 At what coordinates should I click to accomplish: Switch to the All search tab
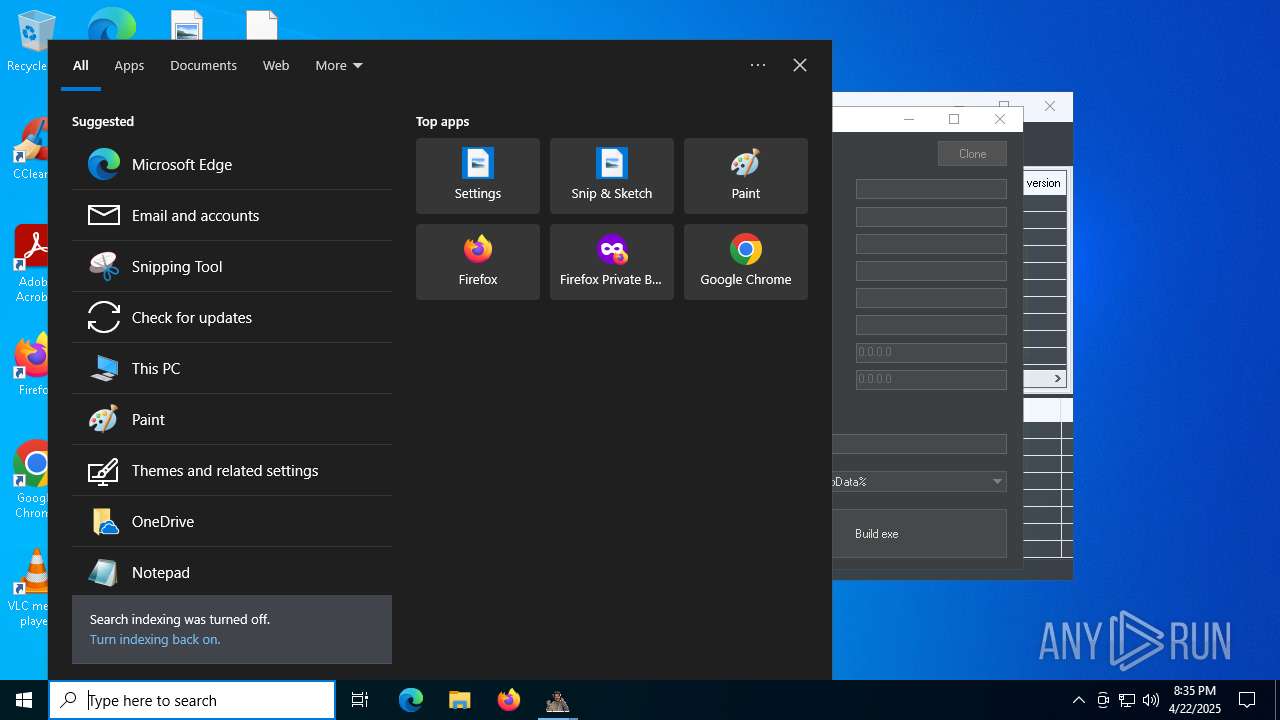pos(81,65)
